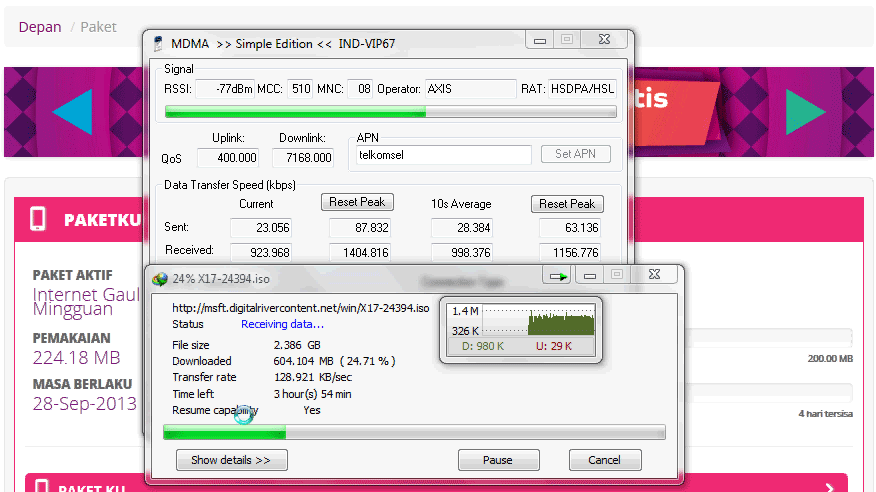Click the left blue carousel arrow

pos(73,112)
